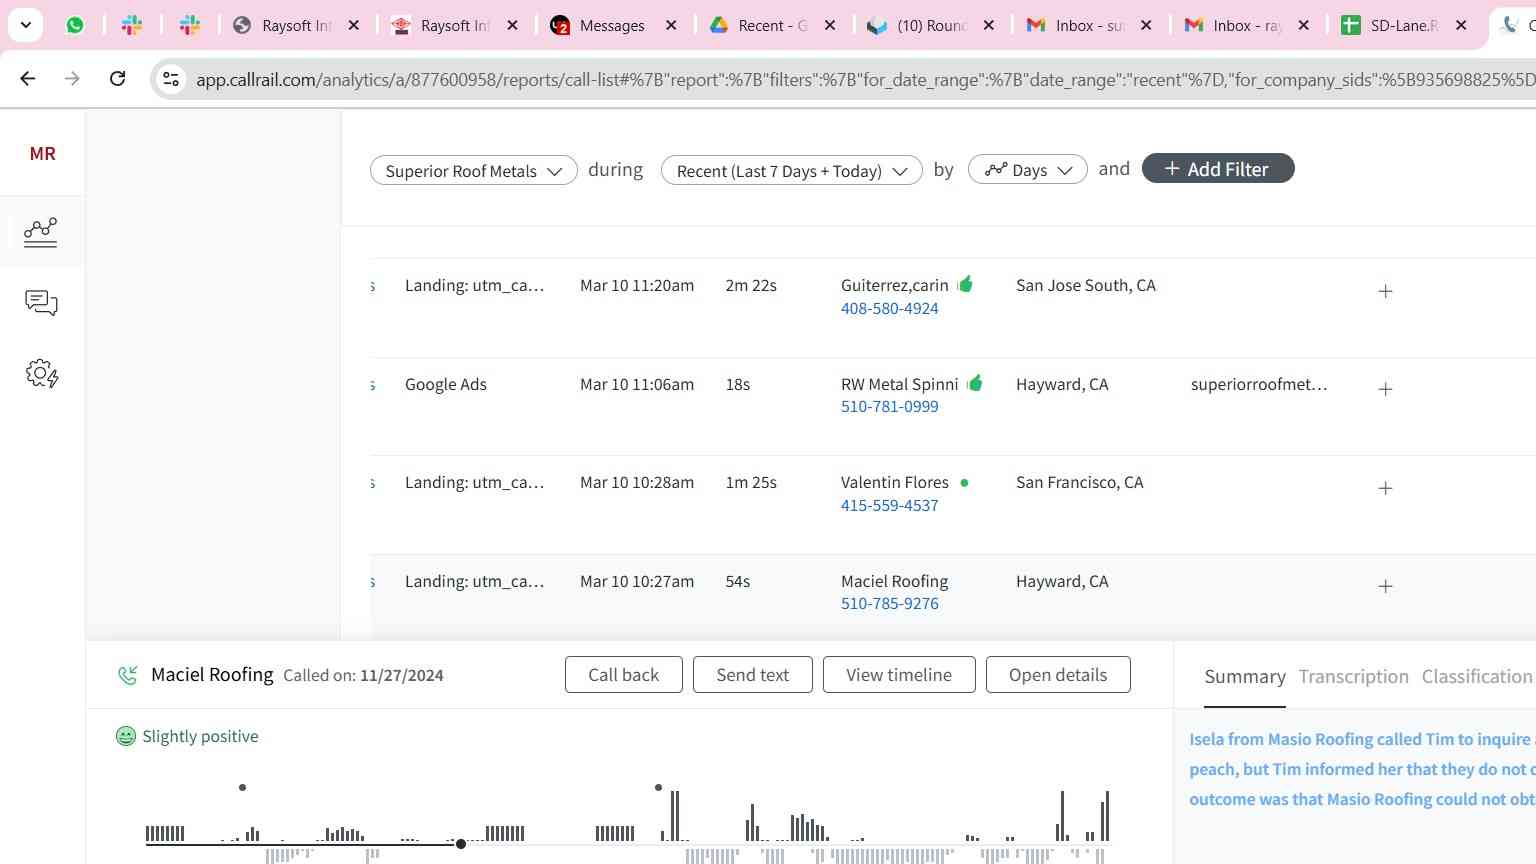Click the Send text button

(x=752, y=675)
